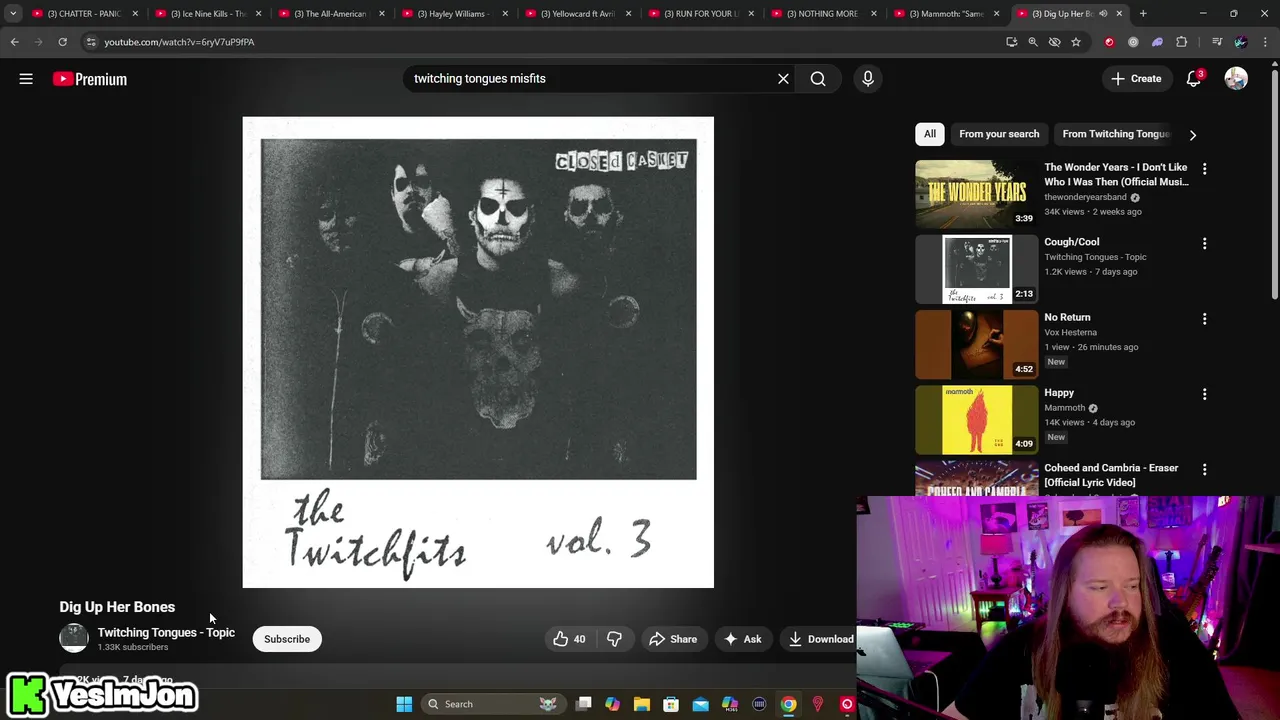
Task: Click the thewonderyearsband channel name
Action: [1085, 197]
